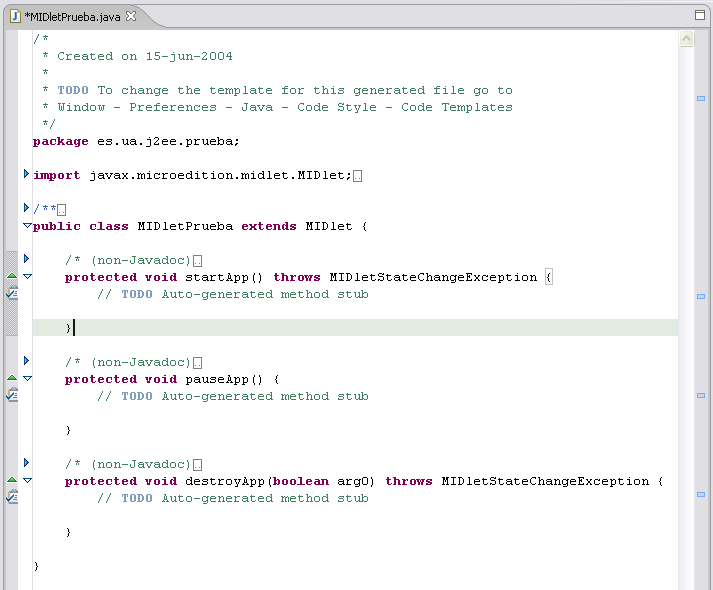Click the overview ruler marker for pauseApp TODO
The image size is (713, 590).
[x=701, y=395]
